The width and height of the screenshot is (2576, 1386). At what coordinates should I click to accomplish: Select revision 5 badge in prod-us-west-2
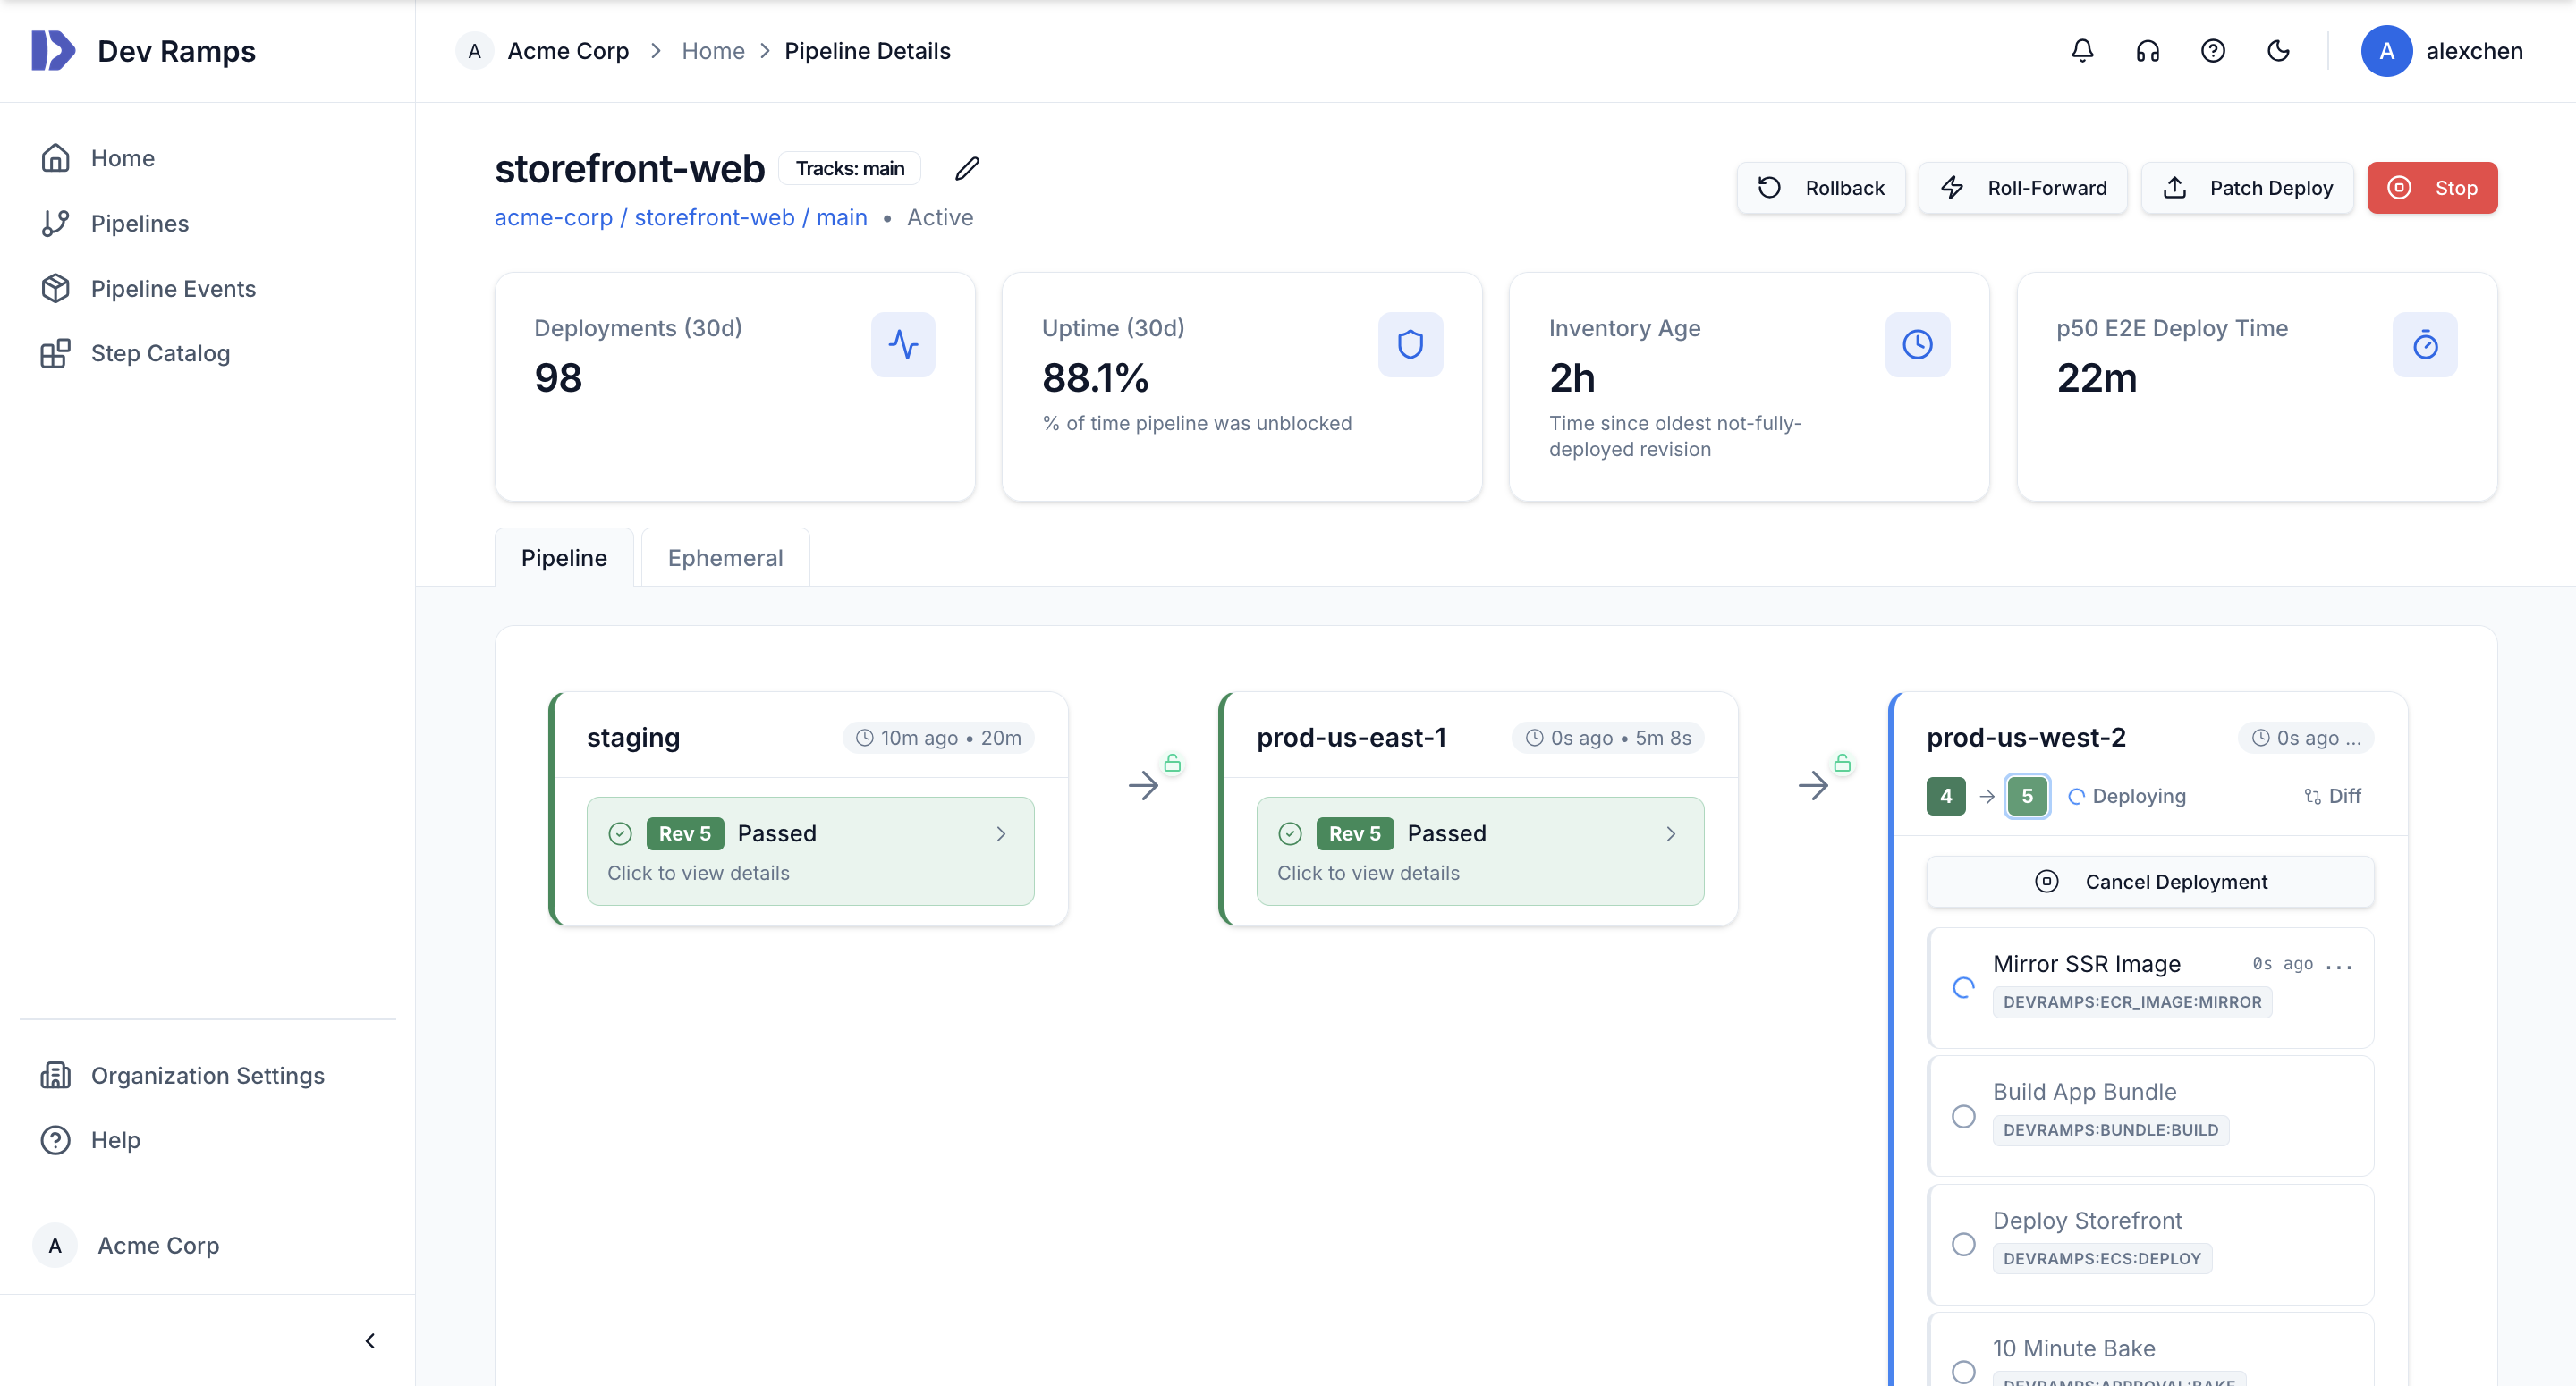pyautogui.click(x=2027, y=796)
